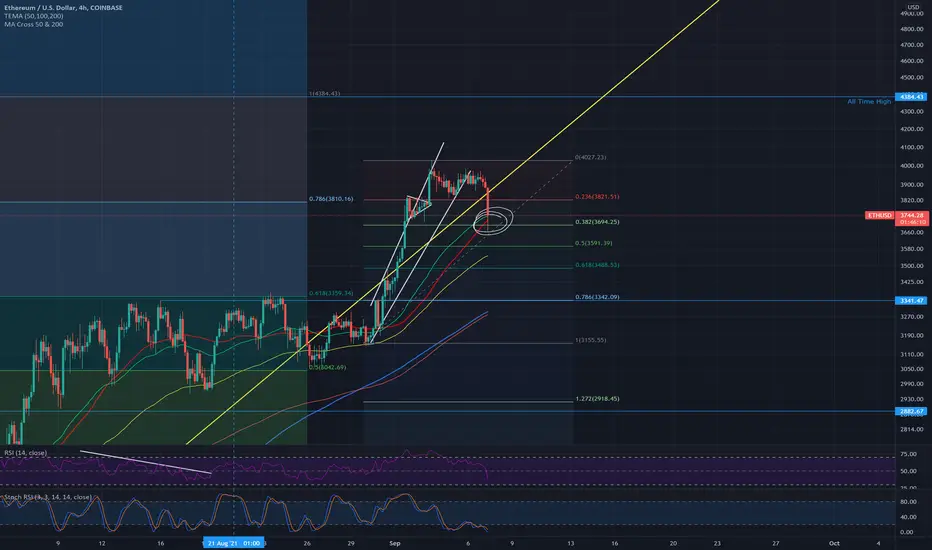Click the 3270.00 price scale value
This screenshot has width=932, height=550.
pos(911,318)
